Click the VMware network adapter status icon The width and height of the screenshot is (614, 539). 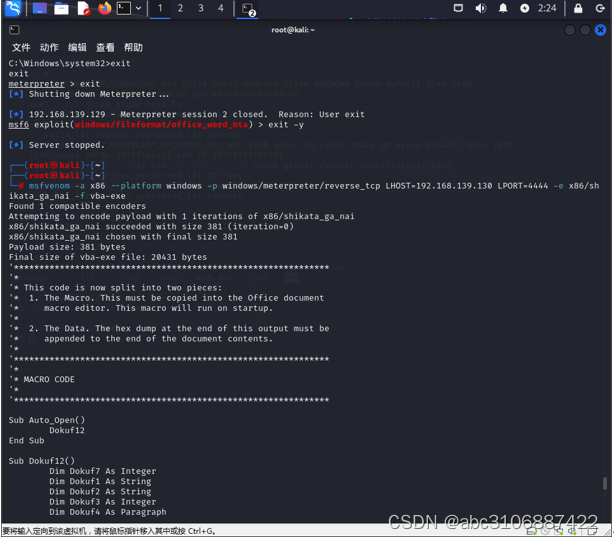pos(559,531)
